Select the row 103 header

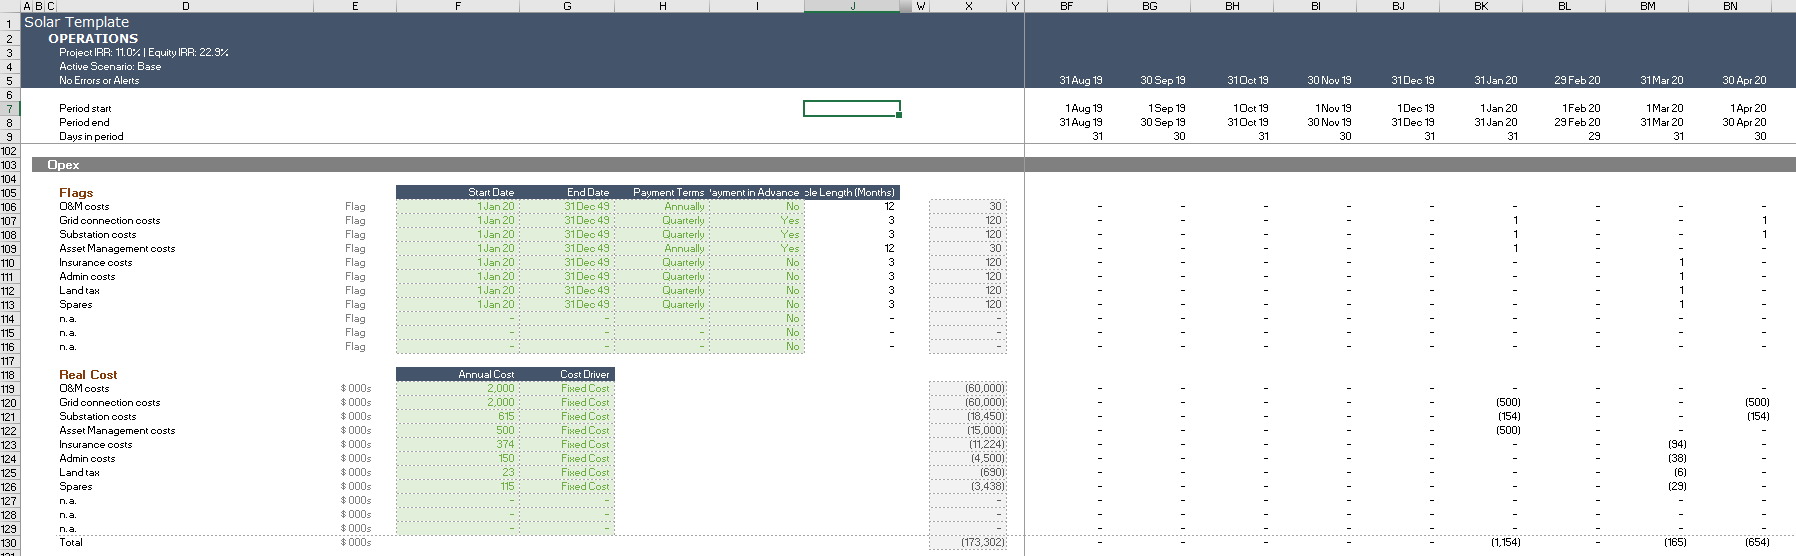[9, 165]
